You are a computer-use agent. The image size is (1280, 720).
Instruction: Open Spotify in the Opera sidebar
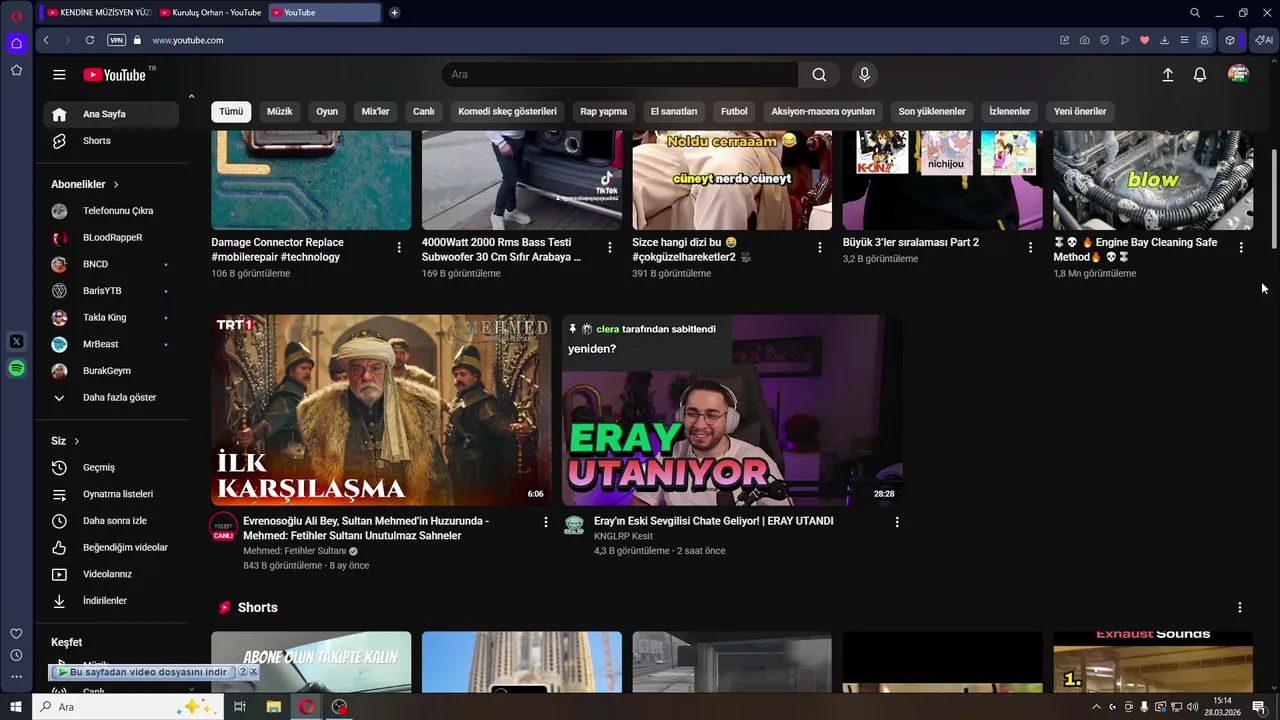[16, 369]
